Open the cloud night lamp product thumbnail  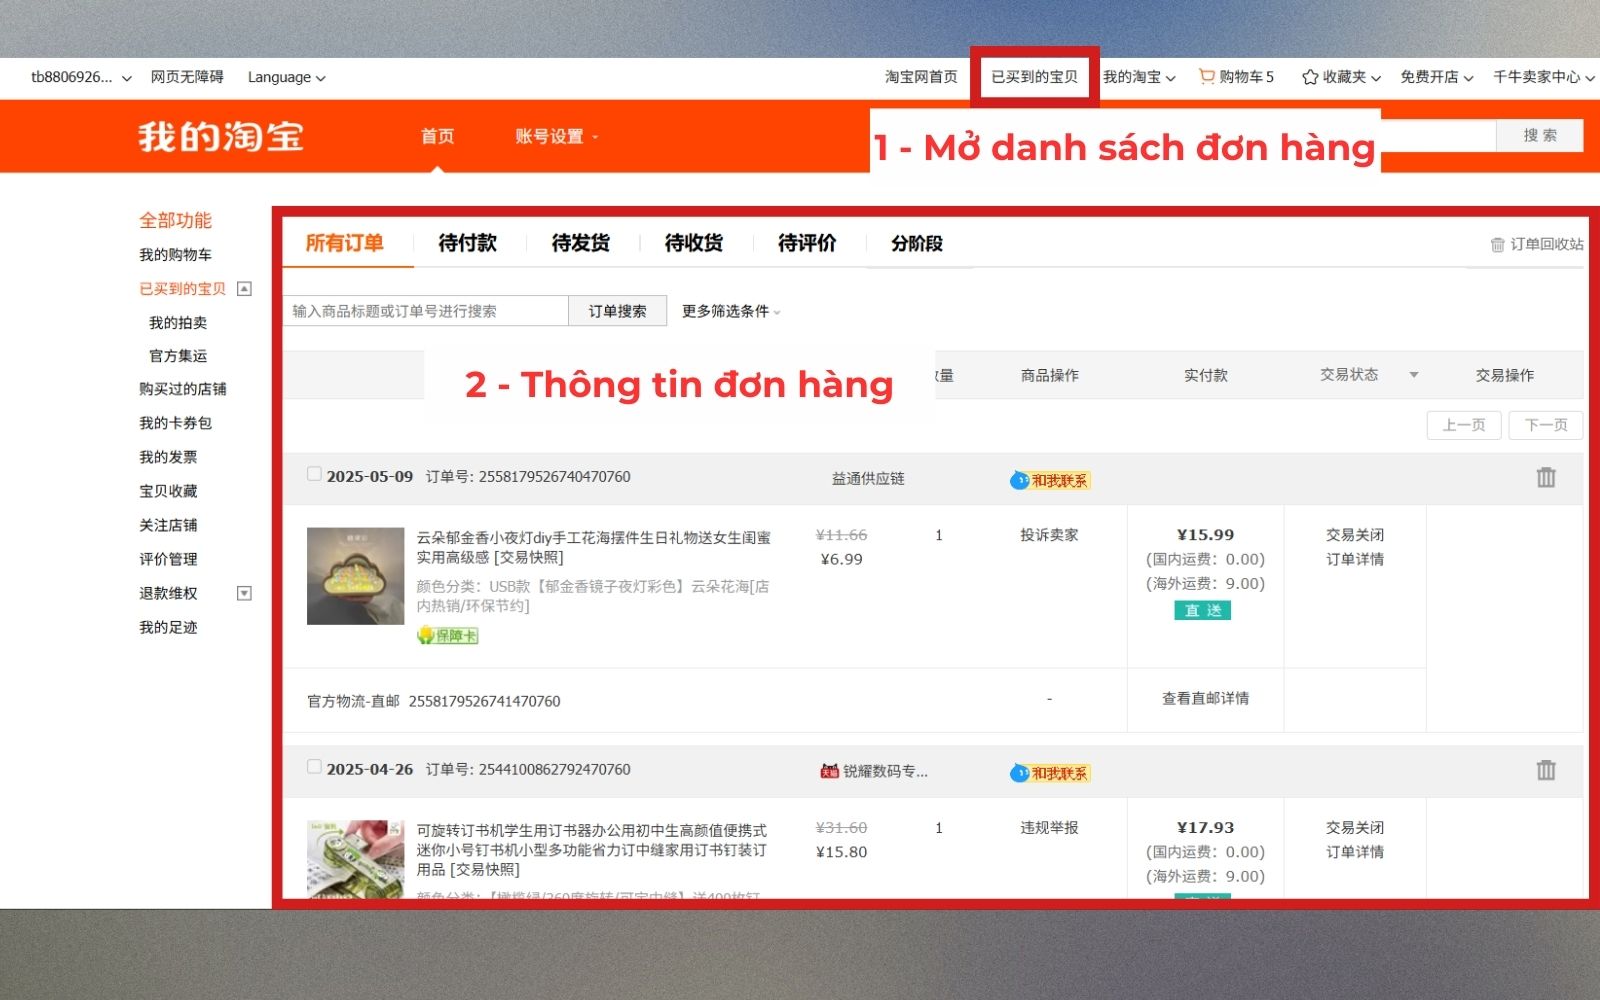pyautogui.click(x=355, y=576)
